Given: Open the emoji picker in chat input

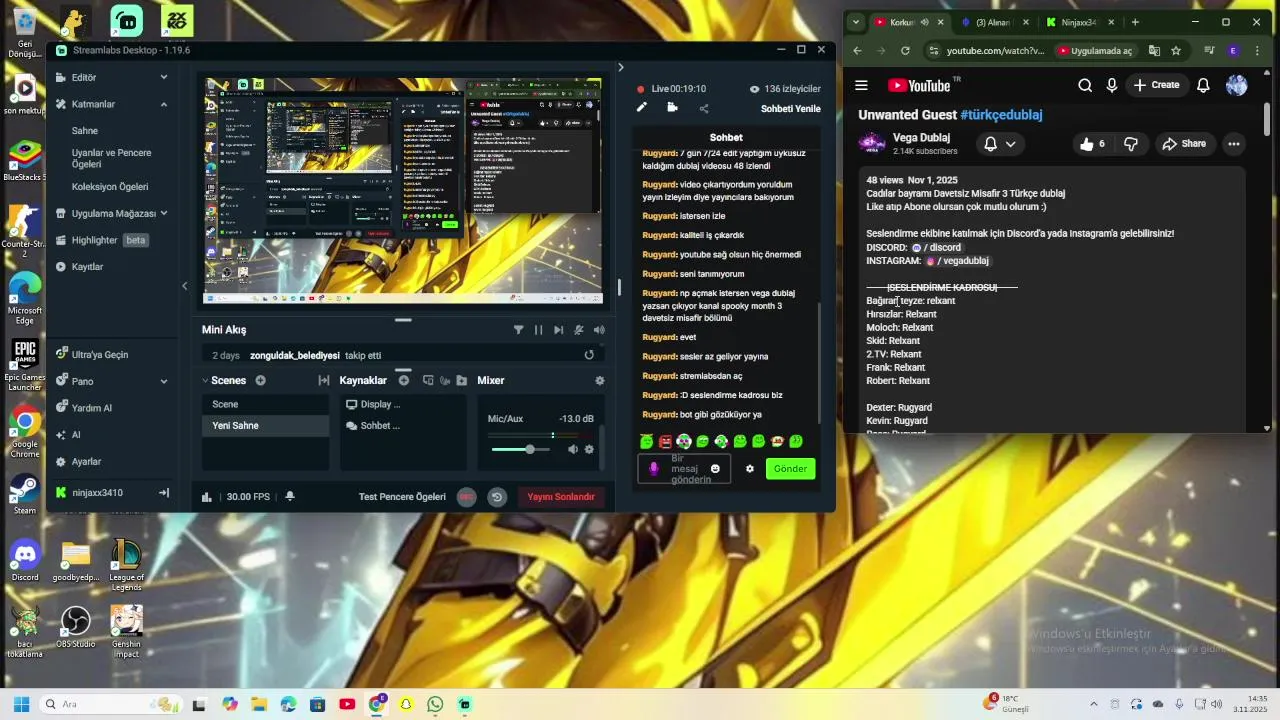Looking at the screenshot, I should [715, 468].
